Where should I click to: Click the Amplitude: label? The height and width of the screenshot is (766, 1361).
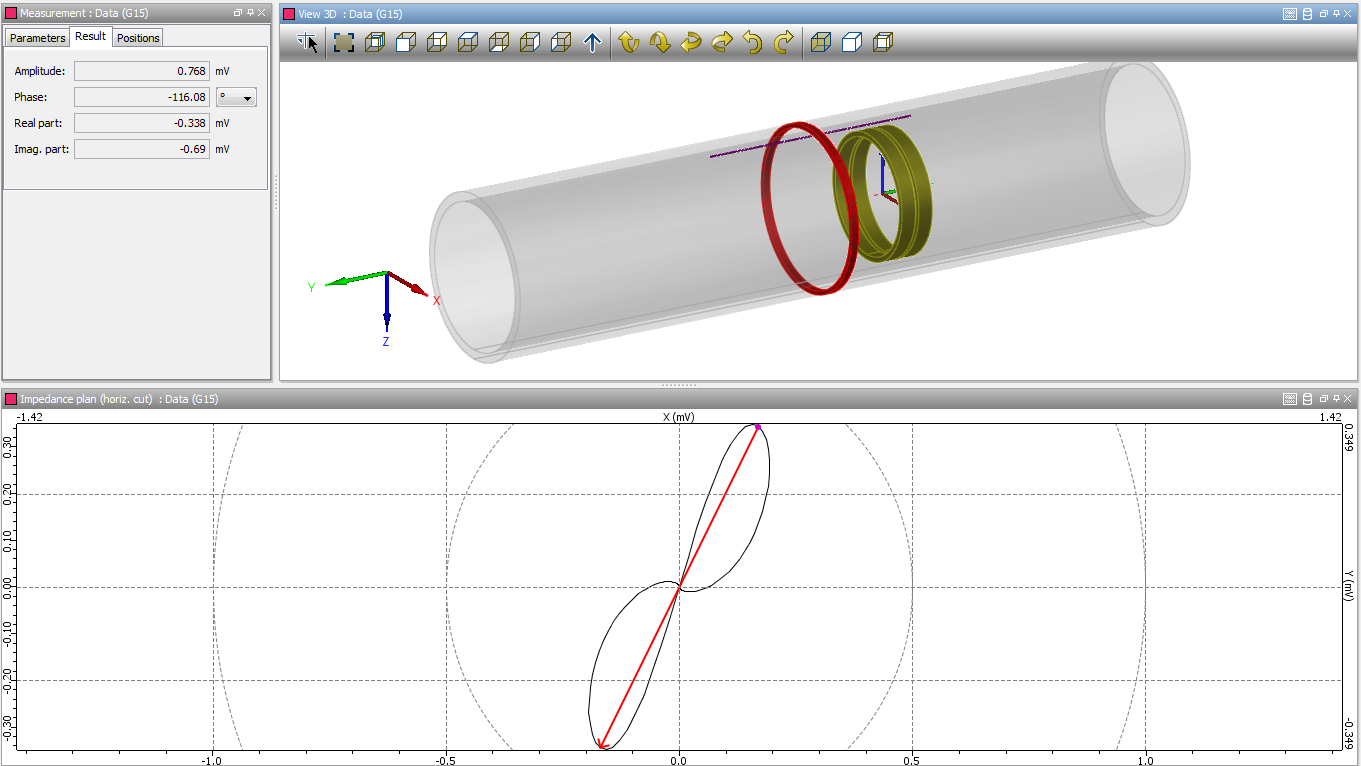pyautogui.click(x=39, y=71)
